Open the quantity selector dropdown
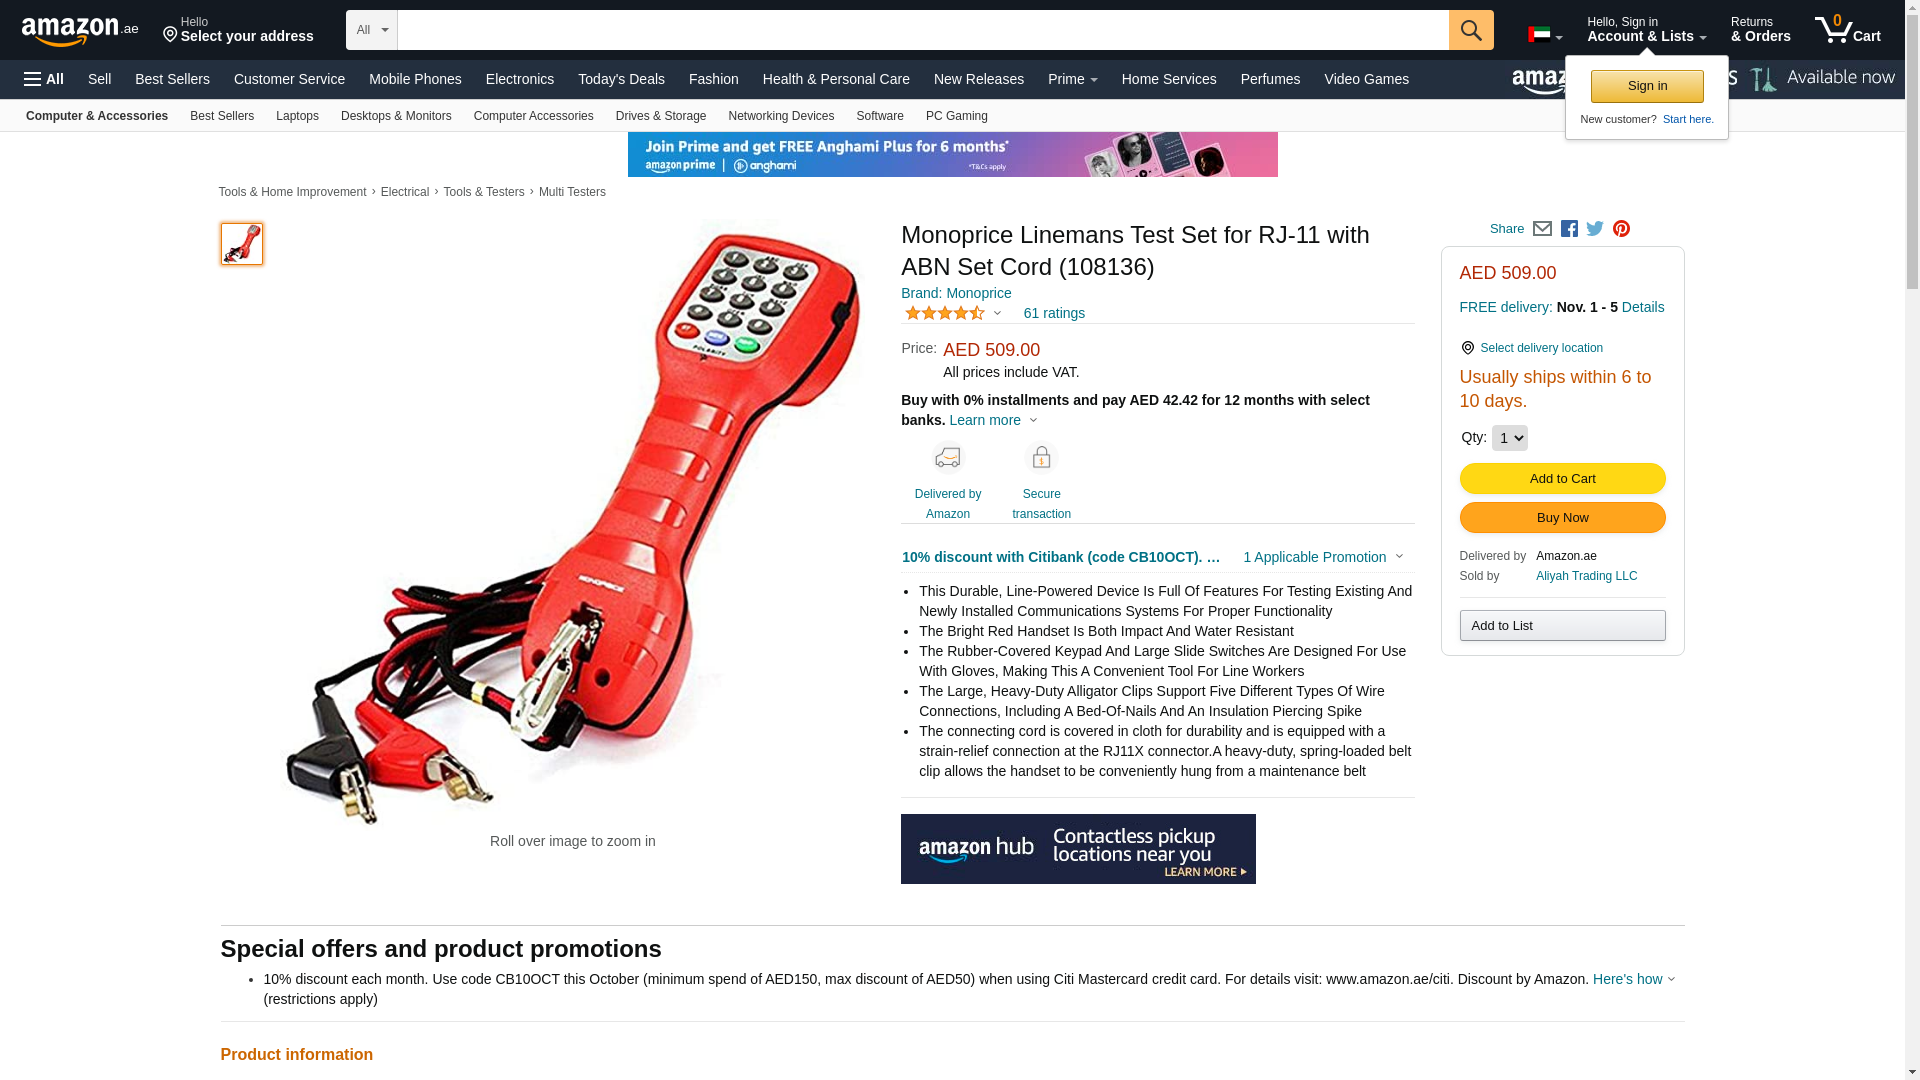 pos(1509,438)
